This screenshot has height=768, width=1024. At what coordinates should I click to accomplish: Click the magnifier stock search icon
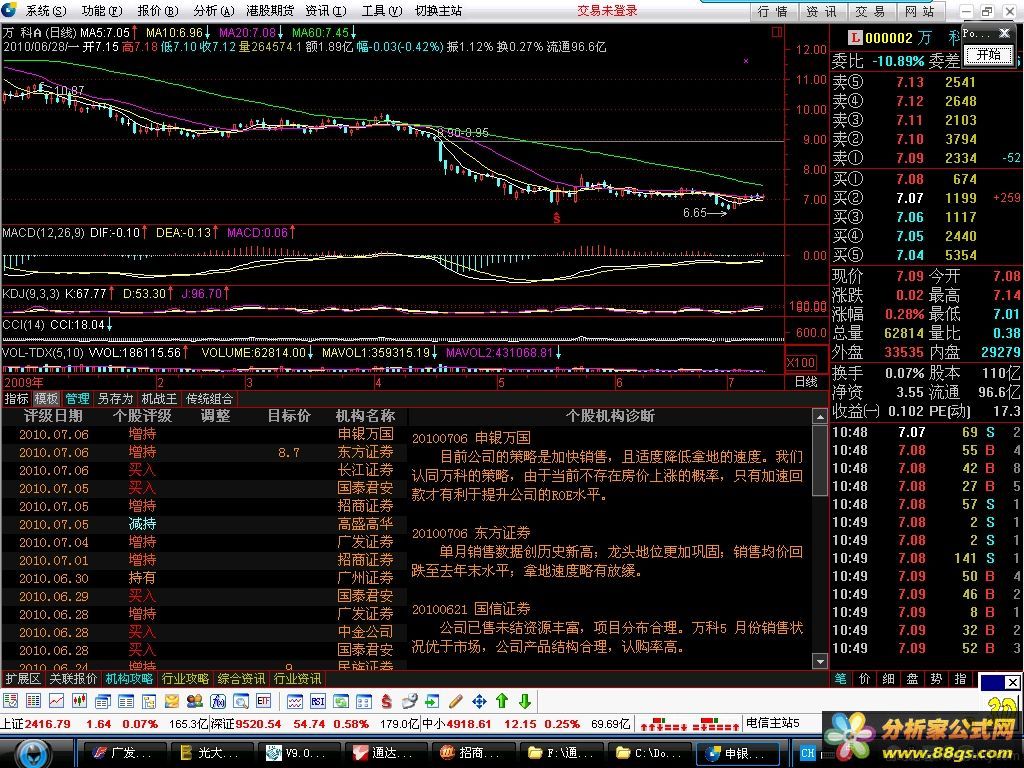[241, 701]
